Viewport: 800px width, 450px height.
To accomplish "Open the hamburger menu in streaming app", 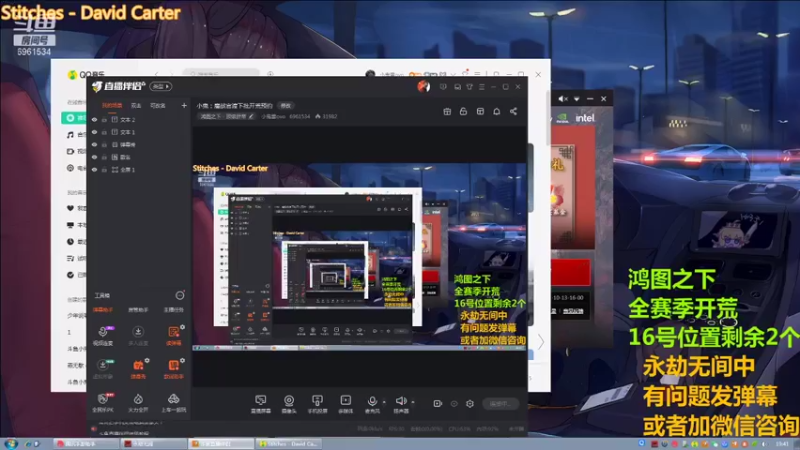I will [482, 87].
